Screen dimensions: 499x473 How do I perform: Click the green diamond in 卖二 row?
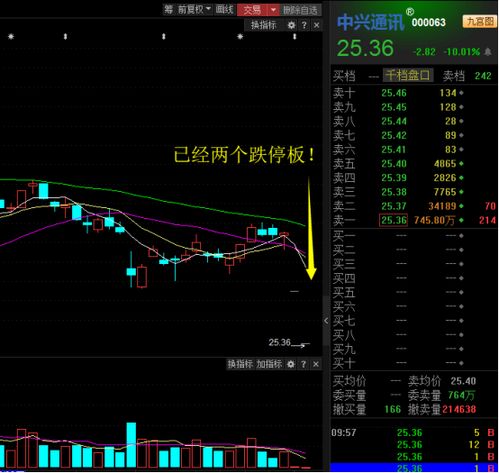pos(461,206)
